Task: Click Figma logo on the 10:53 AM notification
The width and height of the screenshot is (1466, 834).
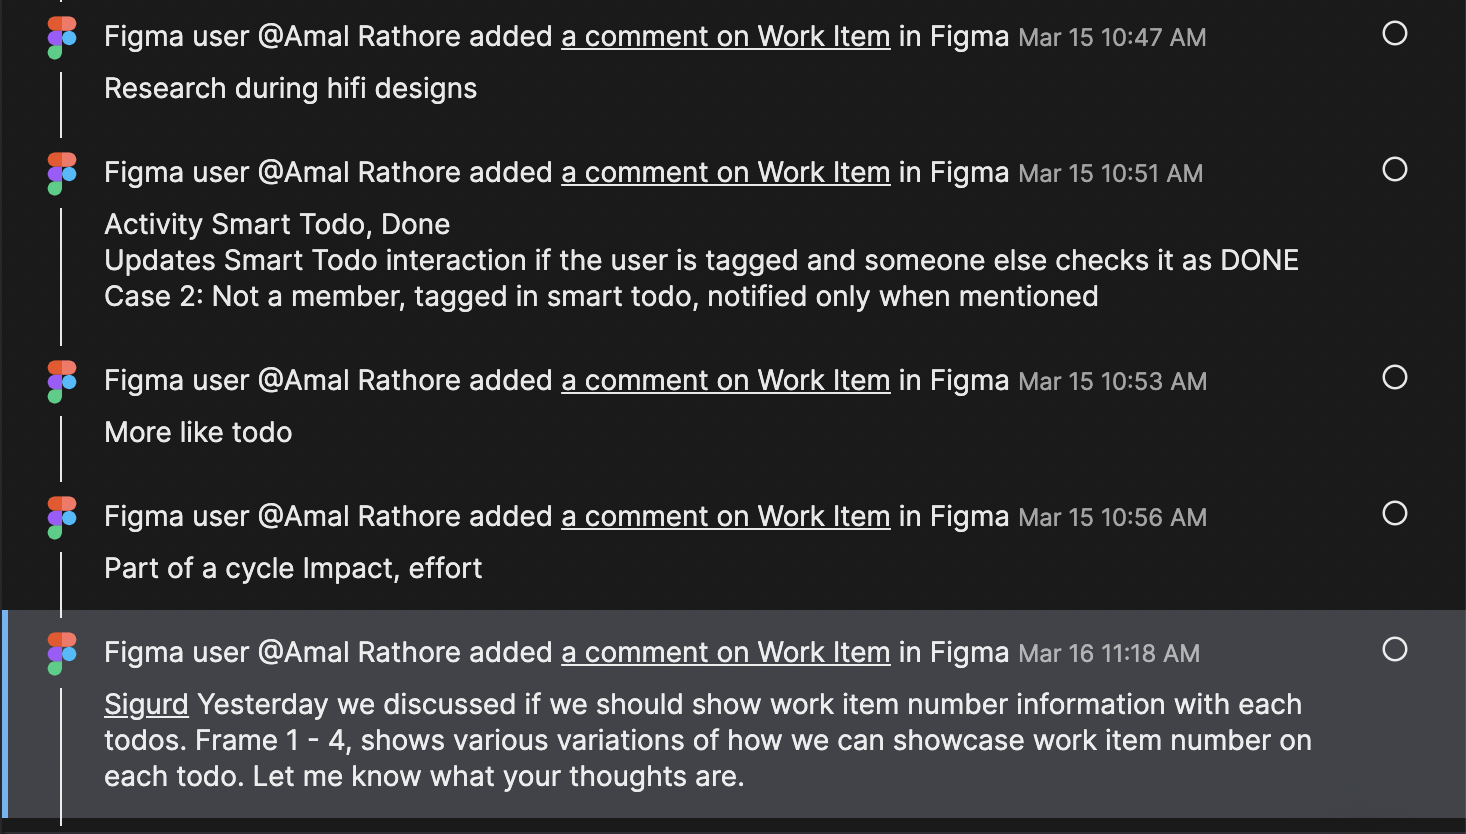Action: [61, 382]
